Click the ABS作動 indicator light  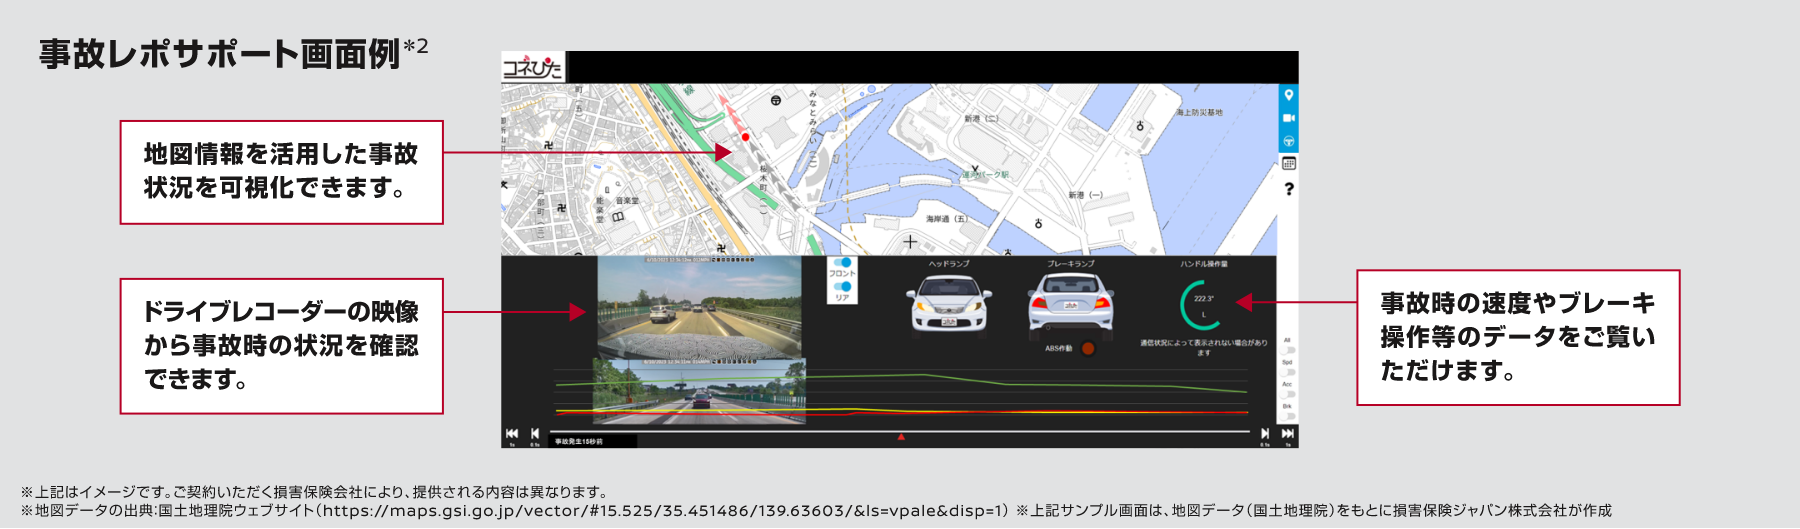[1087, 348]
